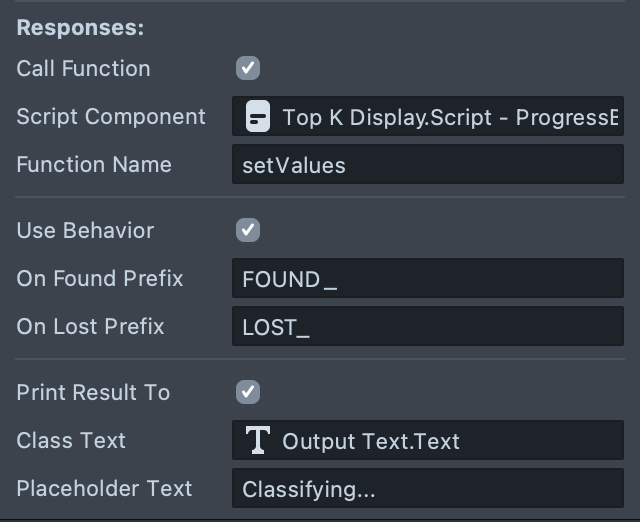Image resolution: width=640 pixels, height=522 pixels.
Task: Uncheck the Print Result To checkbox
Action: (248, 392)
